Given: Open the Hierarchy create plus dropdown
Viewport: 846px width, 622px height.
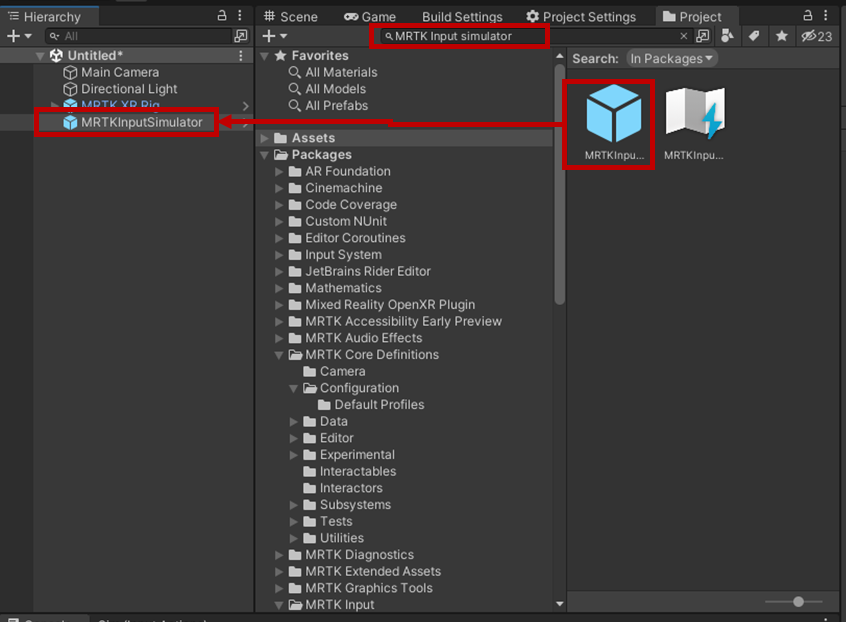Looking at the screenshot, I should pyautogui.click(x=19, y=36).
